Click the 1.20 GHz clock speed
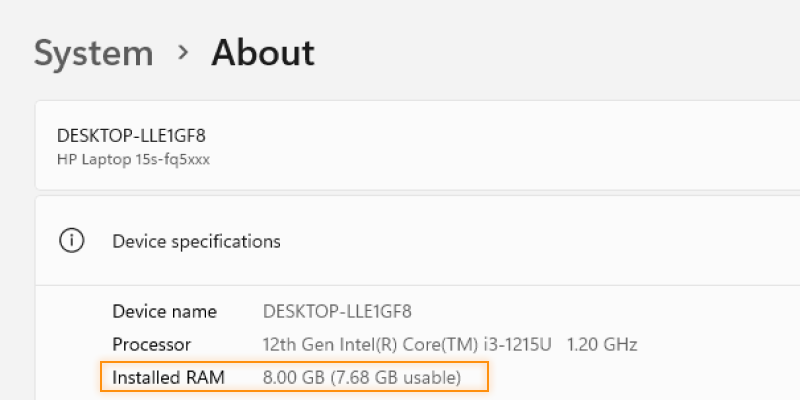The width and height of the screenshot is (800, 400). [602, 344]
